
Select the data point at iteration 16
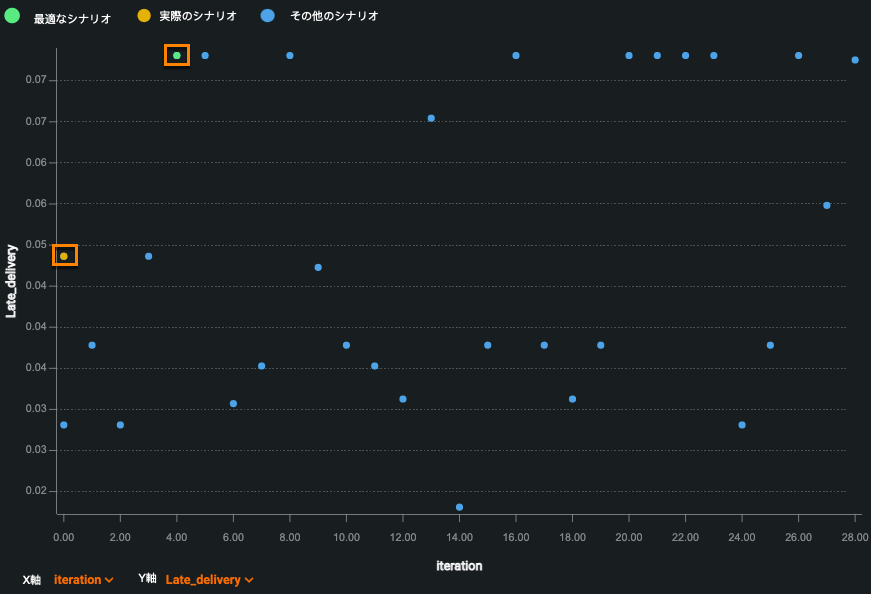click(516, 55)
